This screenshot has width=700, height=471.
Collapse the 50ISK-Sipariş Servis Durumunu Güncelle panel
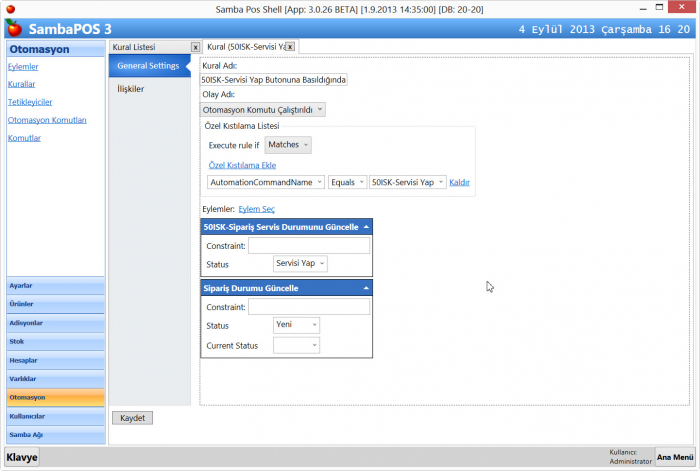coord(365,228)
